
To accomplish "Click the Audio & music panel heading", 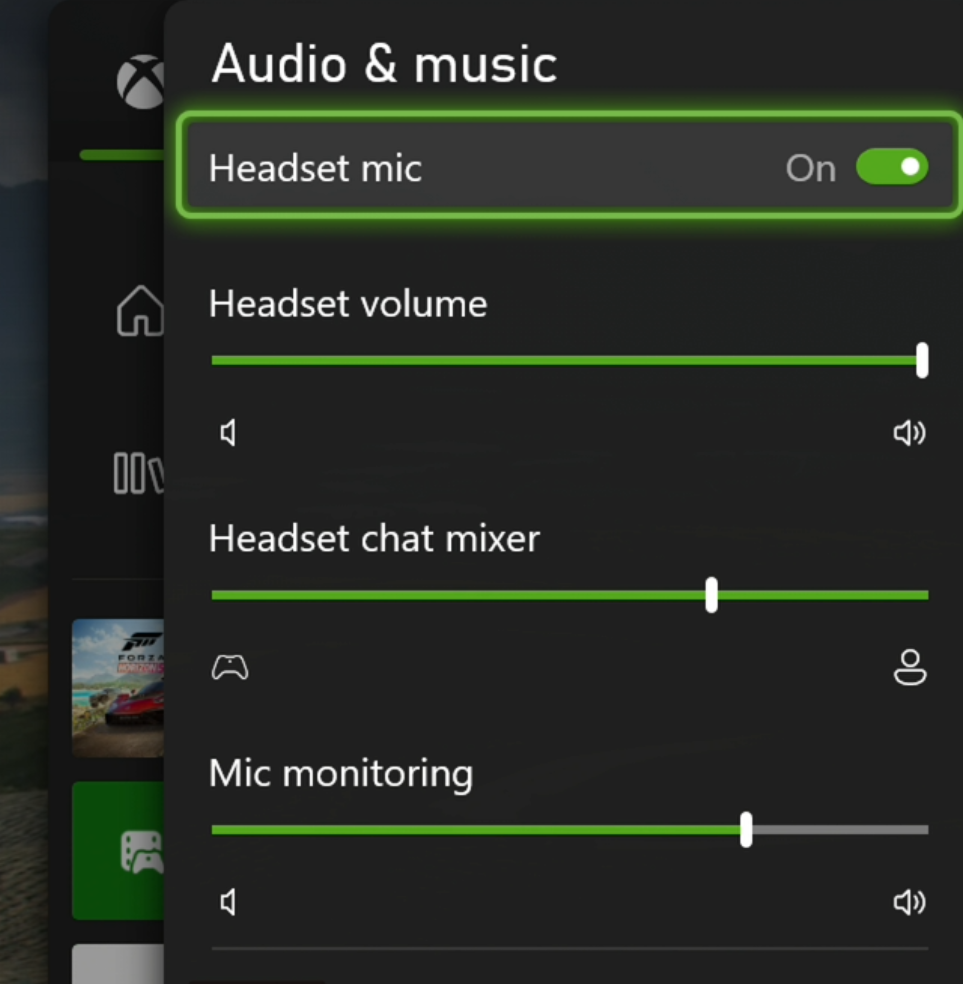I will (384, 65).
